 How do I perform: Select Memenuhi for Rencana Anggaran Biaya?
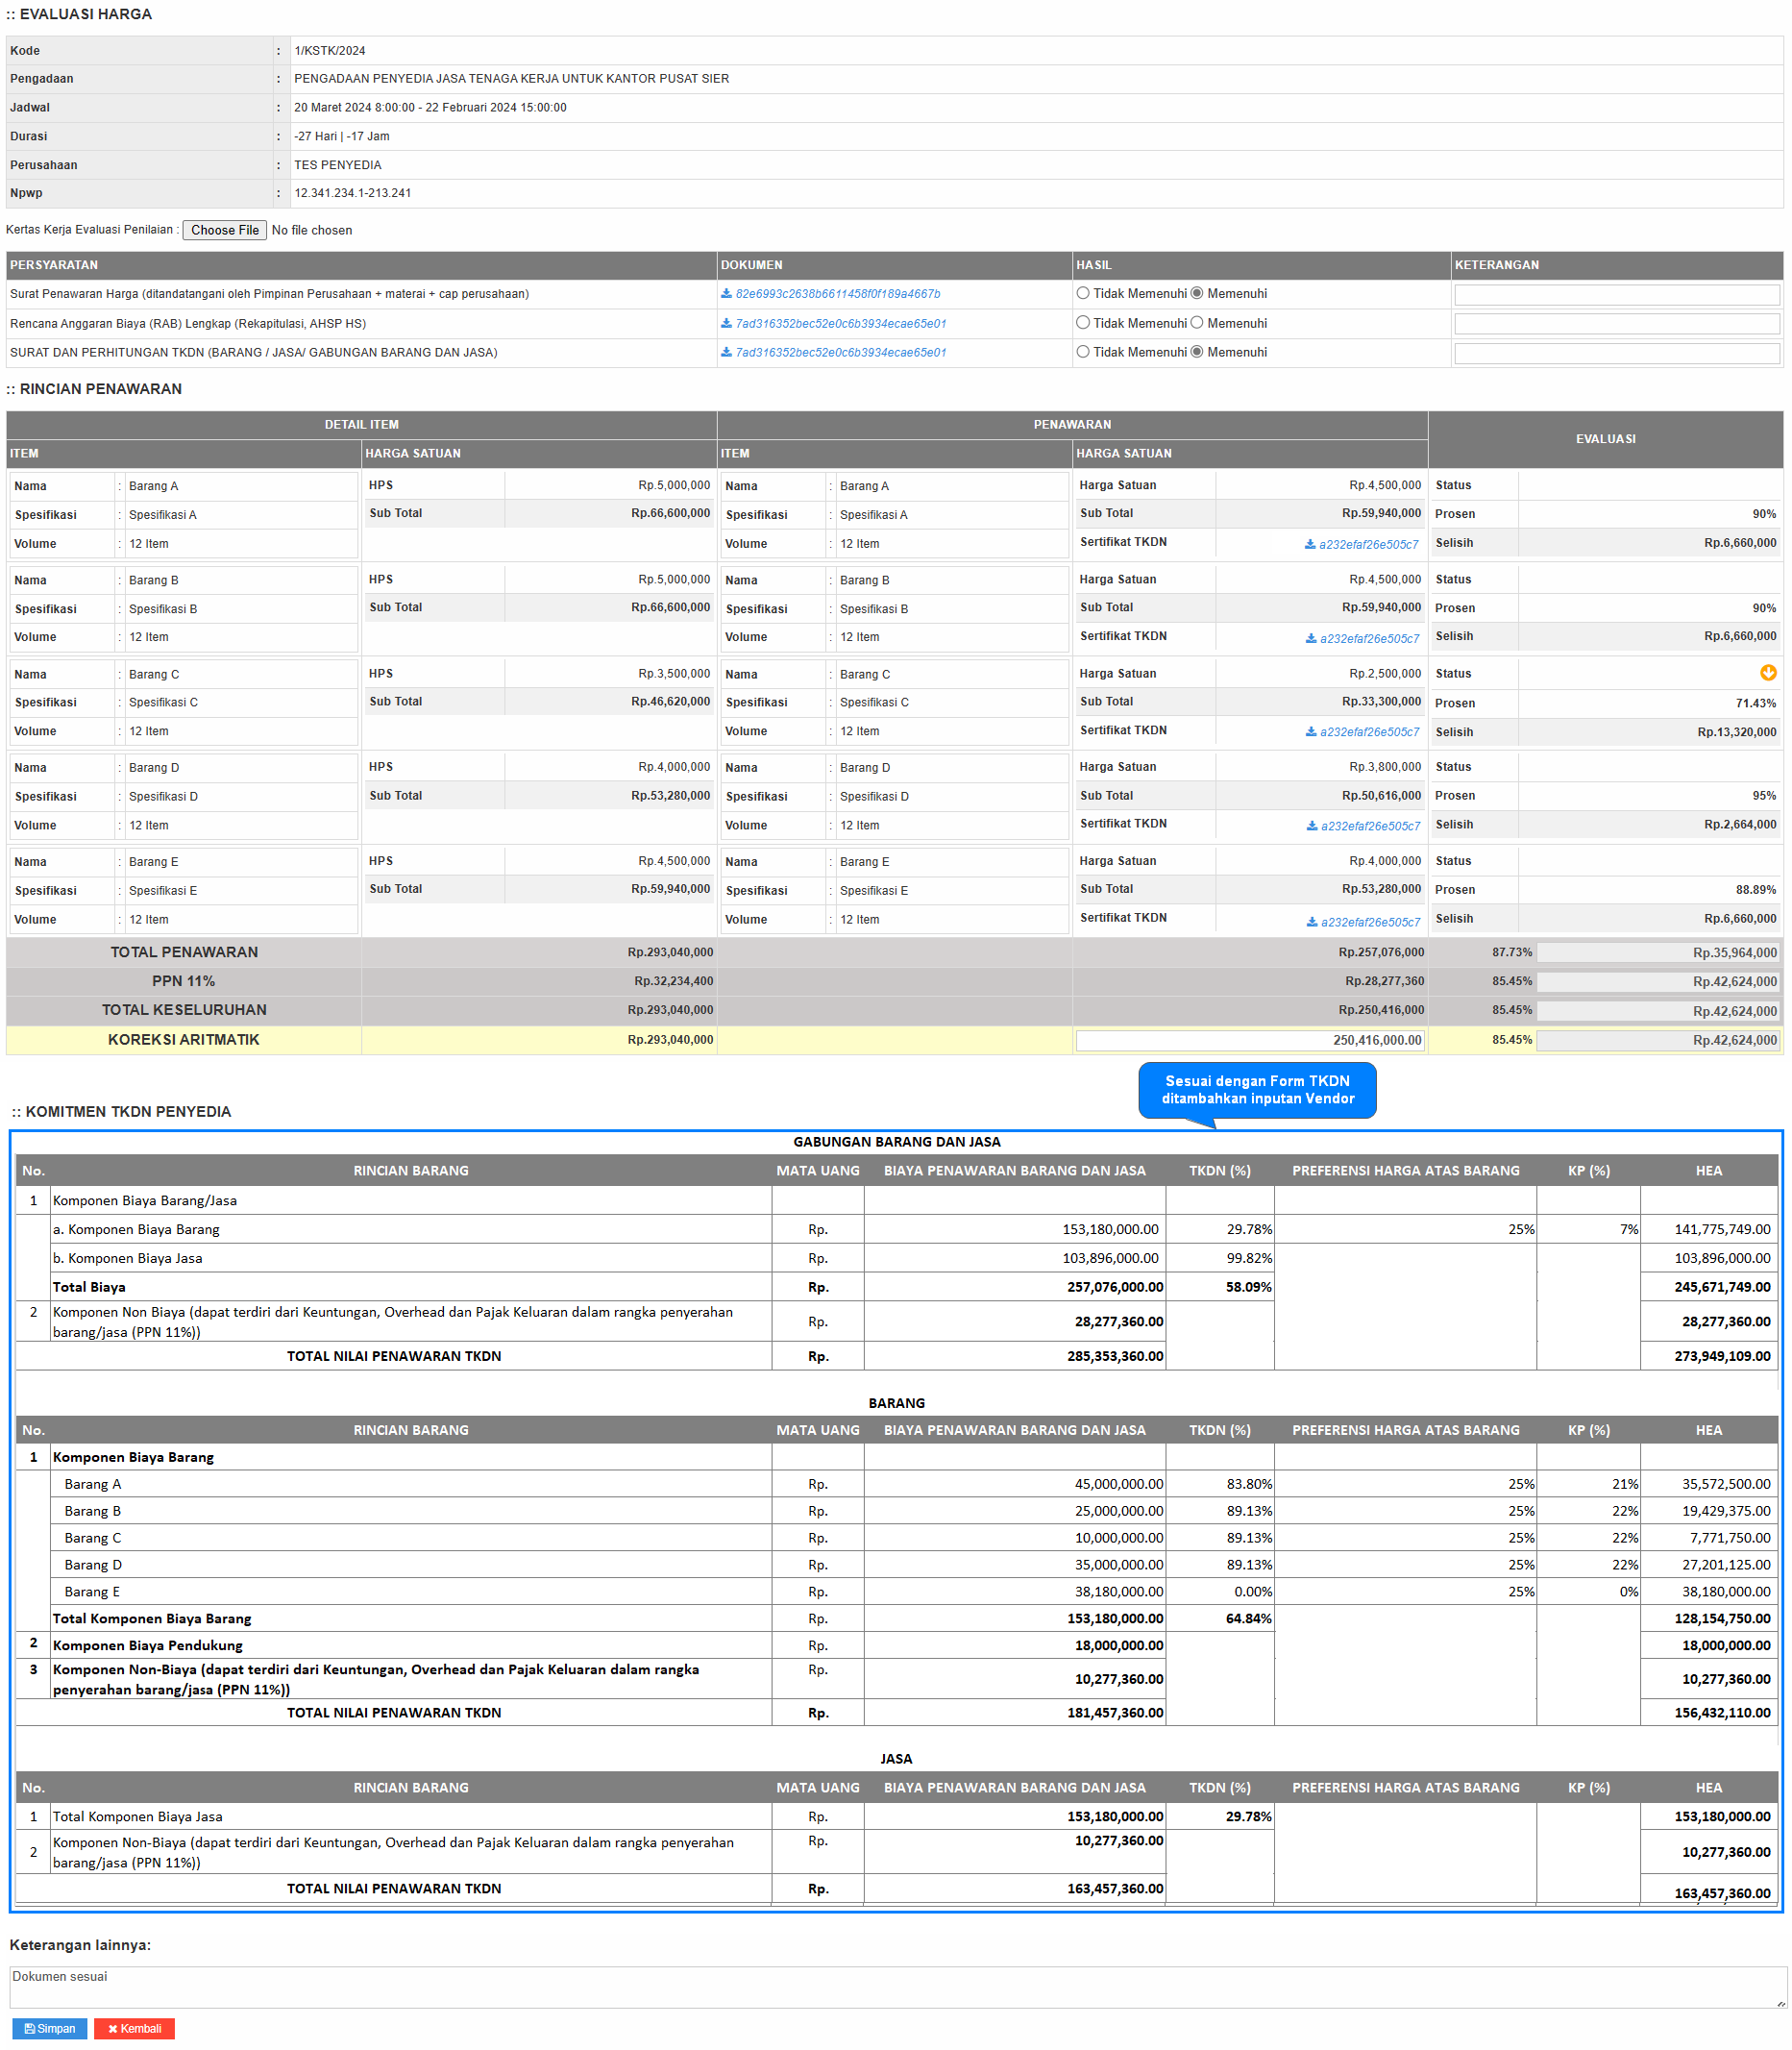[x=1197, y=323]
